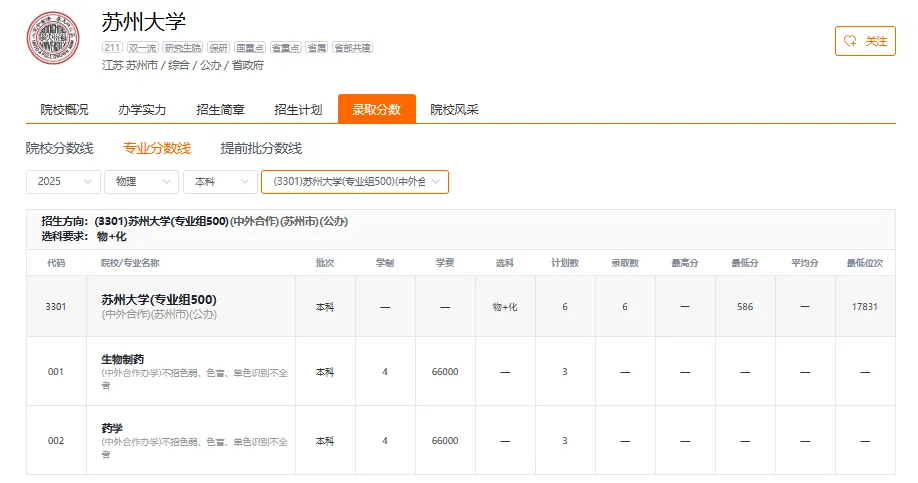Click the Soochow University logo

point(53,38)
